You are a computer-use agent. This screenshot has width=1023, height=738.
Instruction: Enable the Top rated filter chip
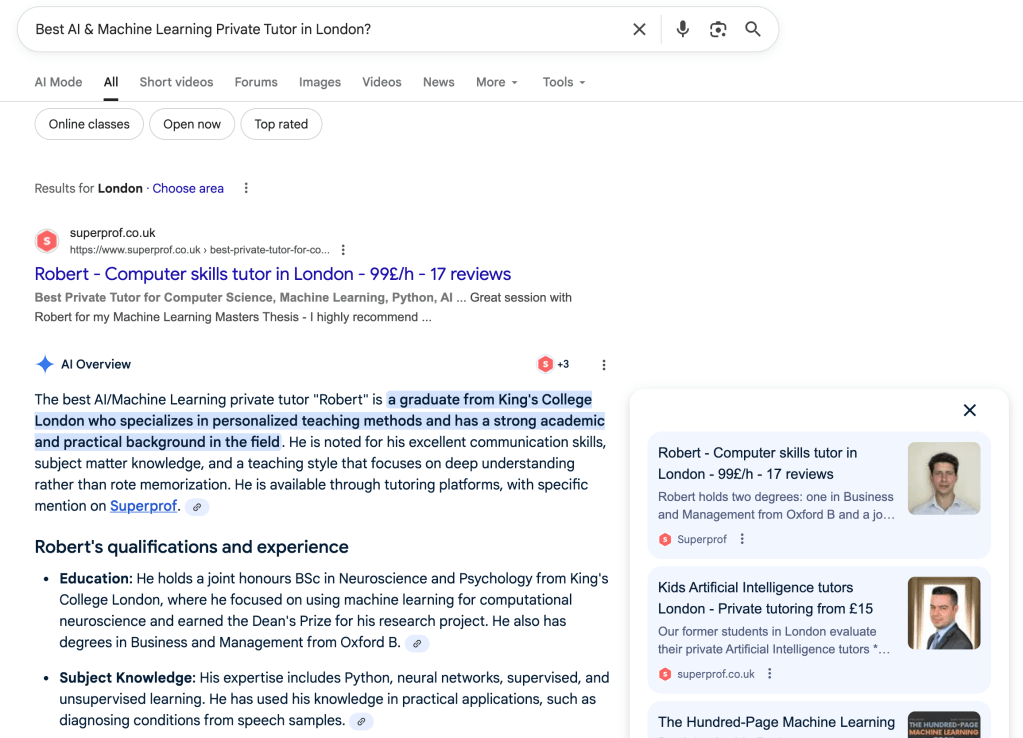pos(281,124)
